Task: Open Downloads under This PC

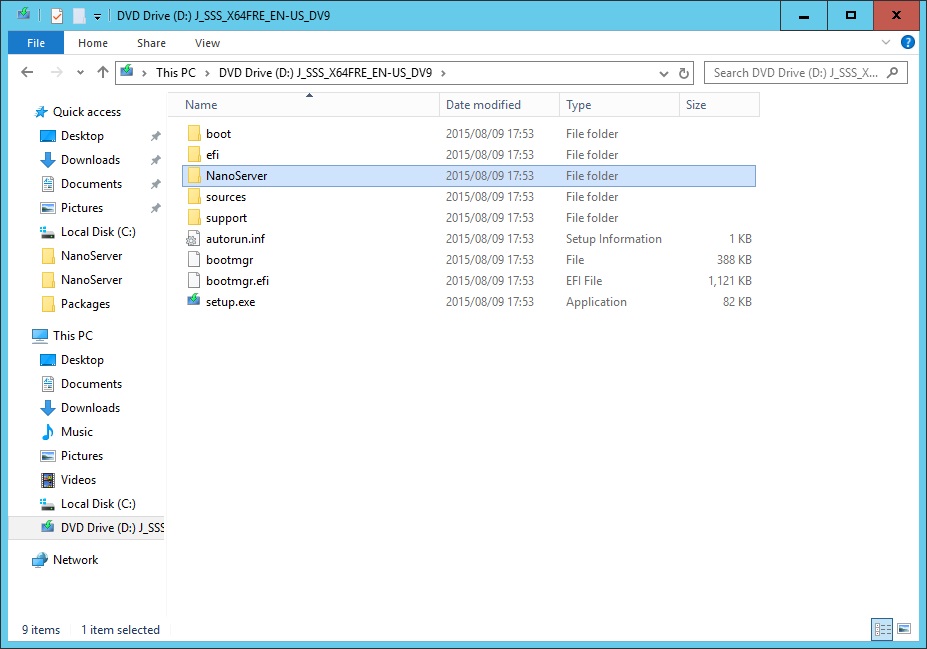Action: click(90, 408)
